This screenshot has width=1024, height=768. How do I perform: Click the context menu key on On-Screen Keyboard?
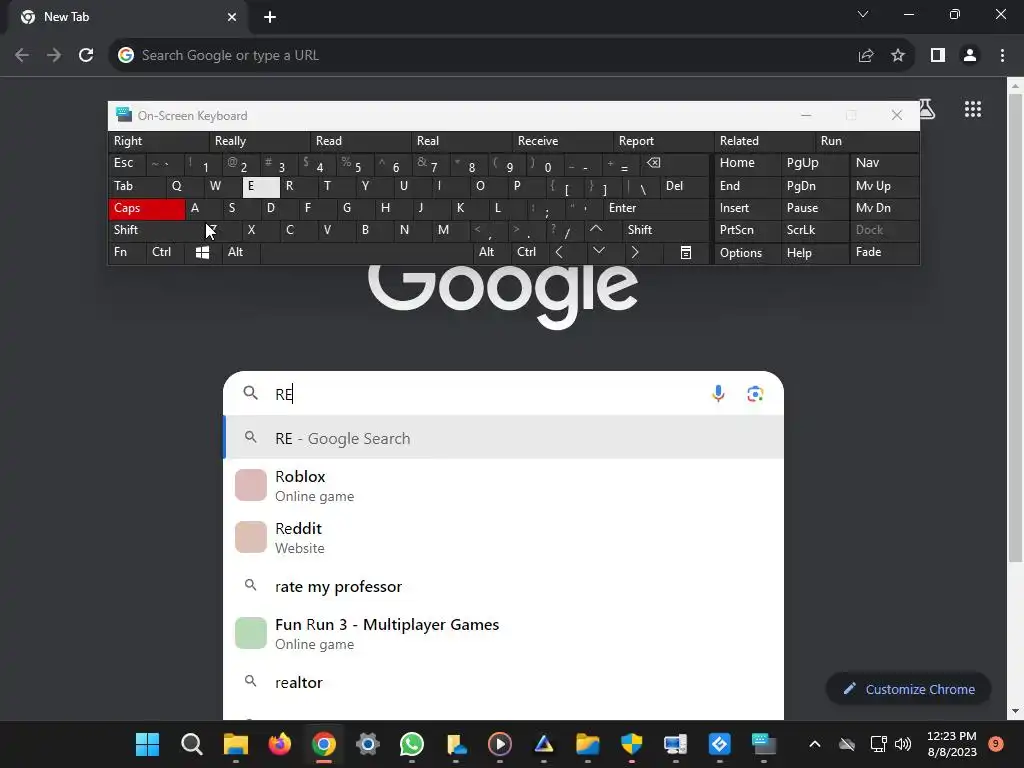coord(686,252)
